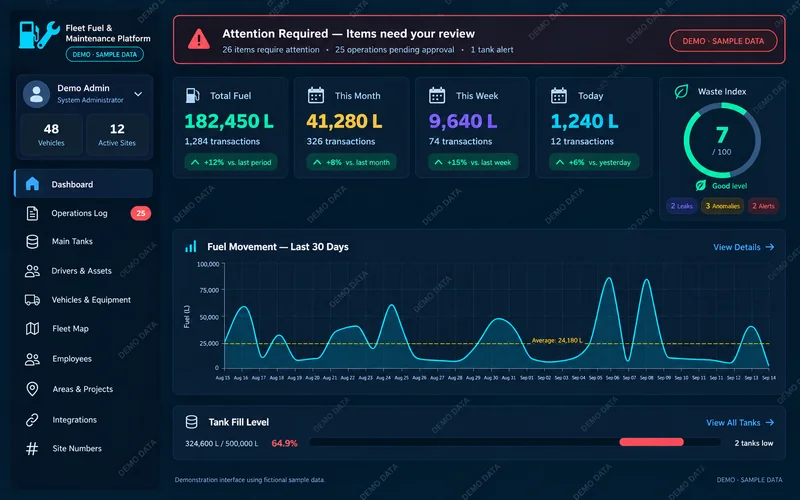This screenshot has width=800, height=500.
Task: Click the Fleet Map folded map icon
Action: [32, 329]
